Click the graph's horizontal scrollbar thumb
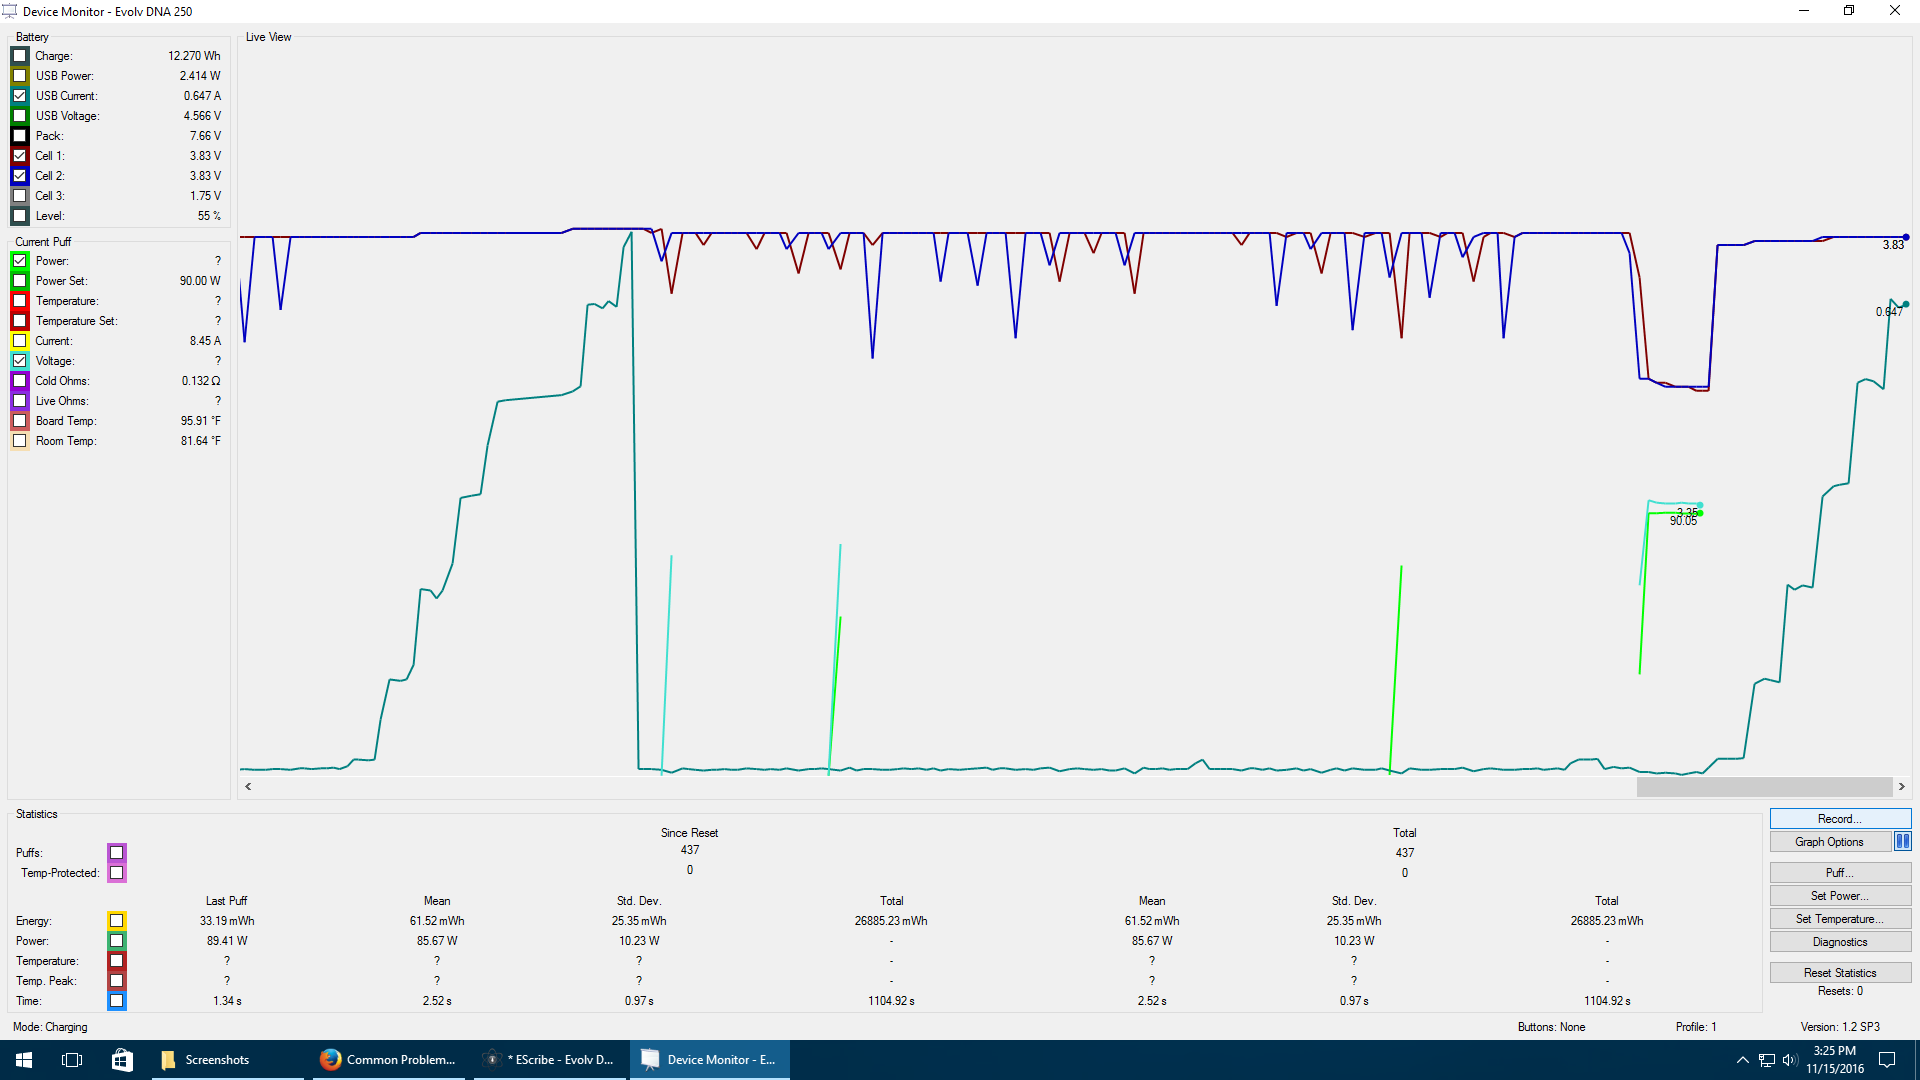 click(x=1764, y=787)
